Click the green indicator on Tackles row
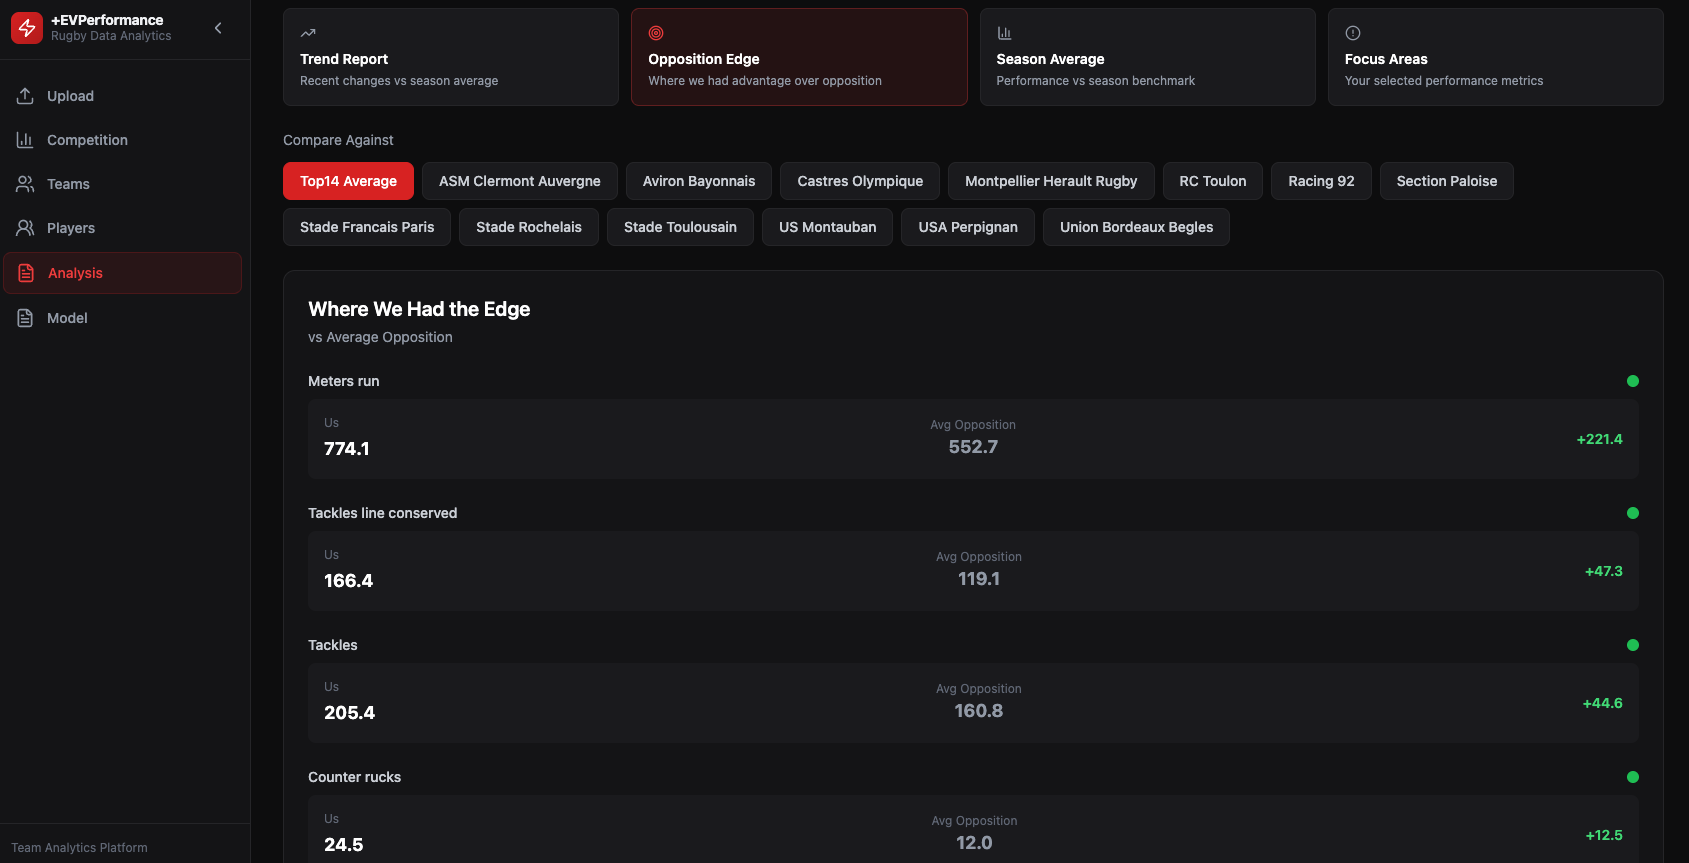1689x863 pixels. click(x=1633, y=645)
